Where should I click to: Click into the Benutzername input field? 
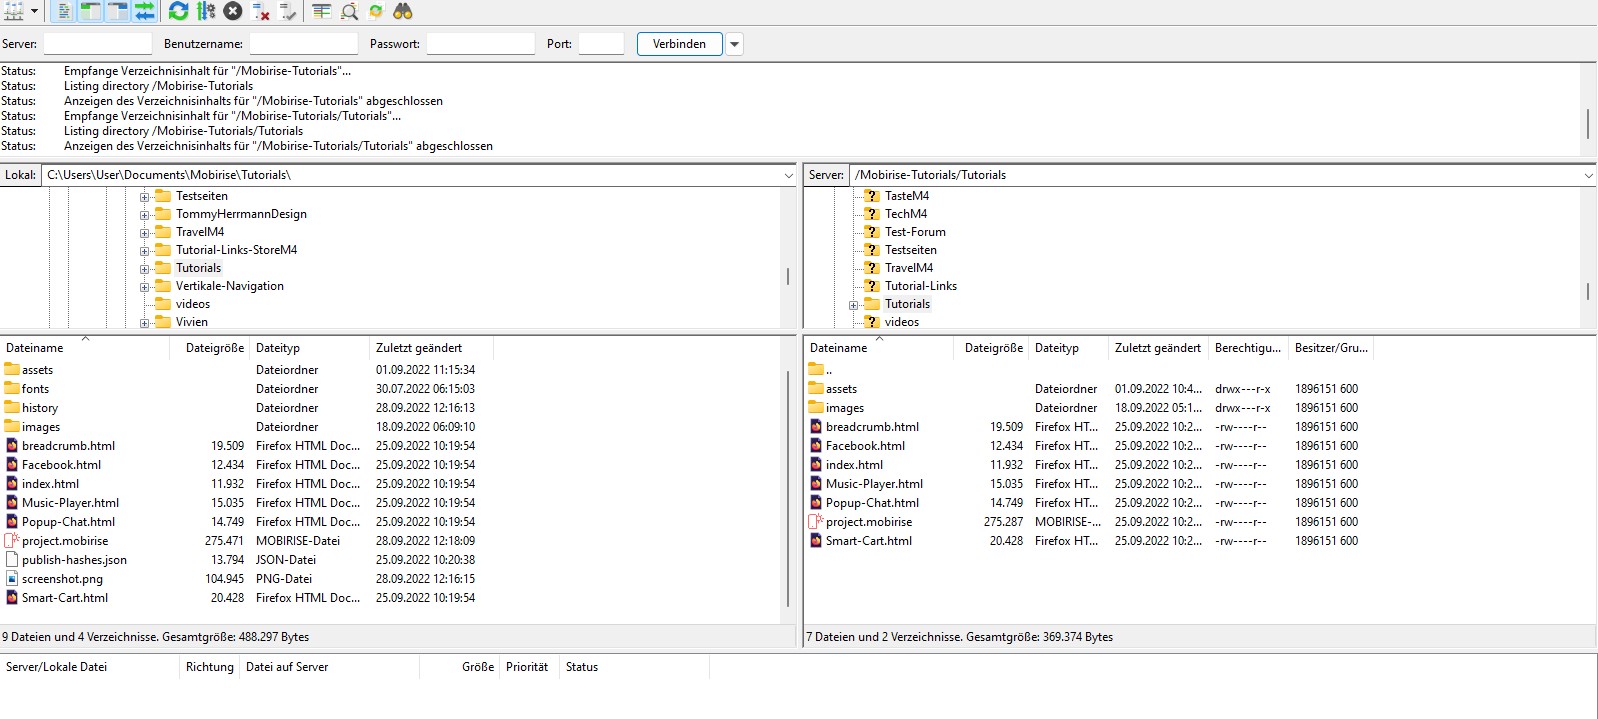303,44
